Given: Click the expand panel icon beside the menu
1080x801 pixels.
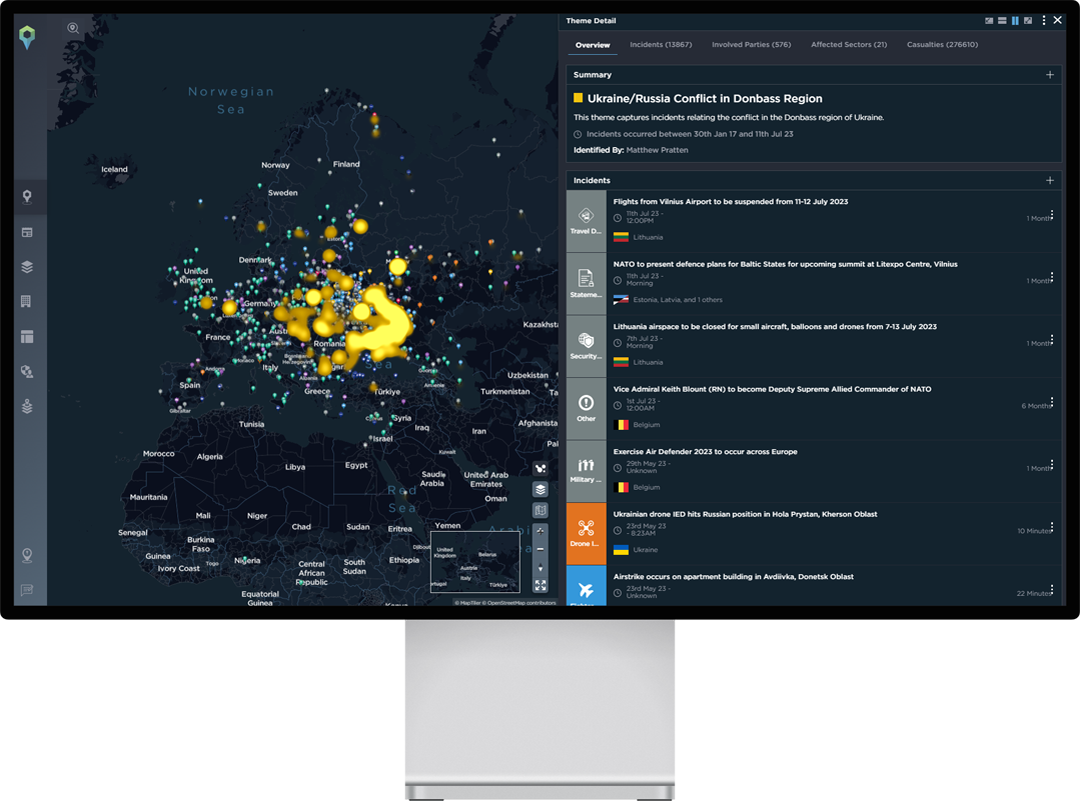Looking at the screenshot, I should 1028,21.
